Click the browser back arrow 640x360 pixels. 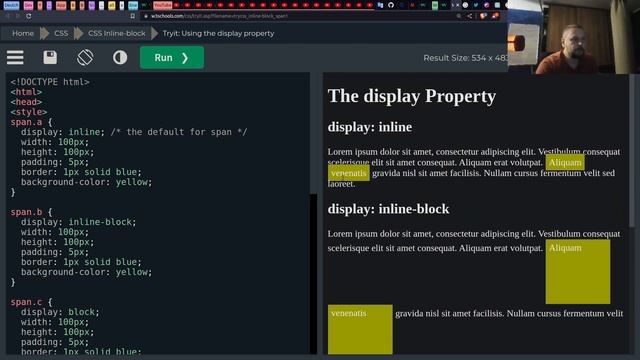(x=7, y=16)
